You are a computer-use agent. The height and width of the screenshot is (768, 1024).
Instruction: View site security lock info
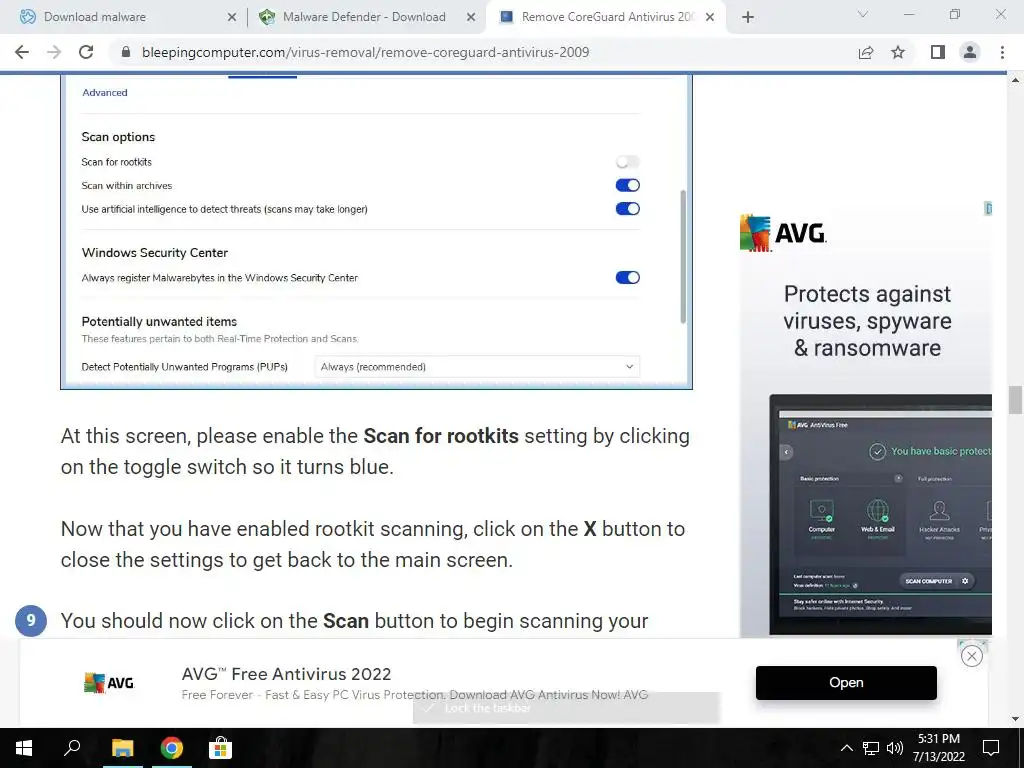pos(126,52)
